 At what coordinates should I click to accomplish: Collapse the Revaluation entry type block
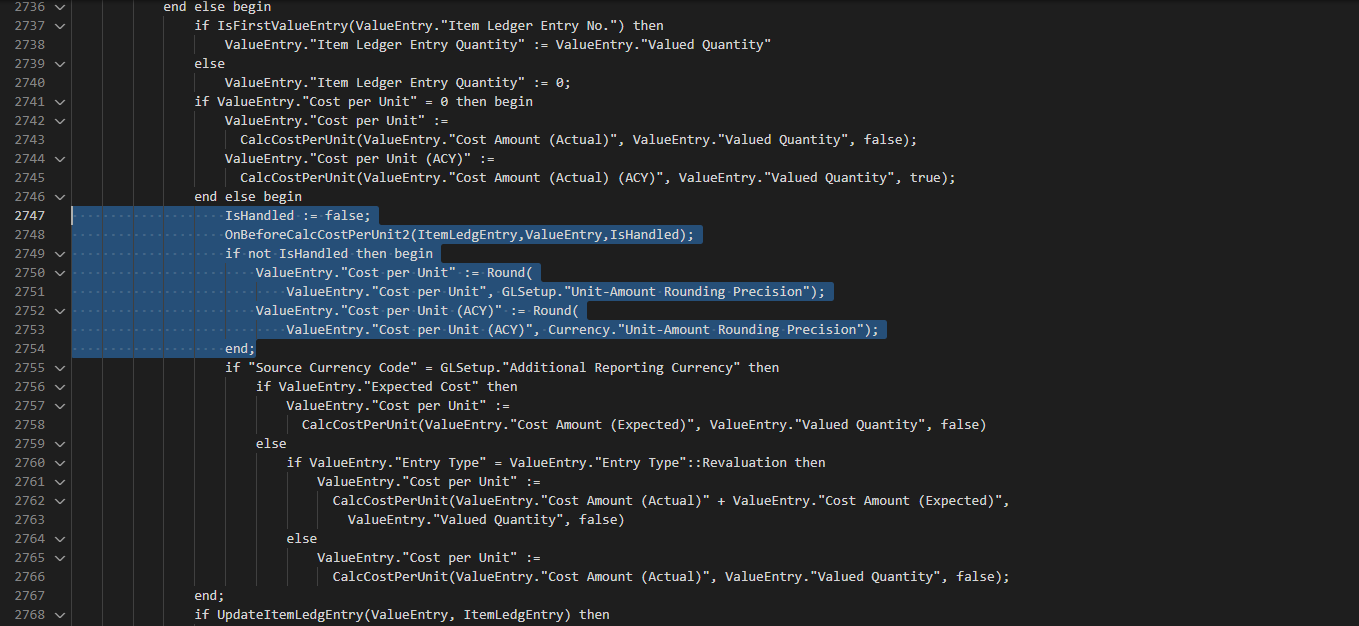point(60,462)
